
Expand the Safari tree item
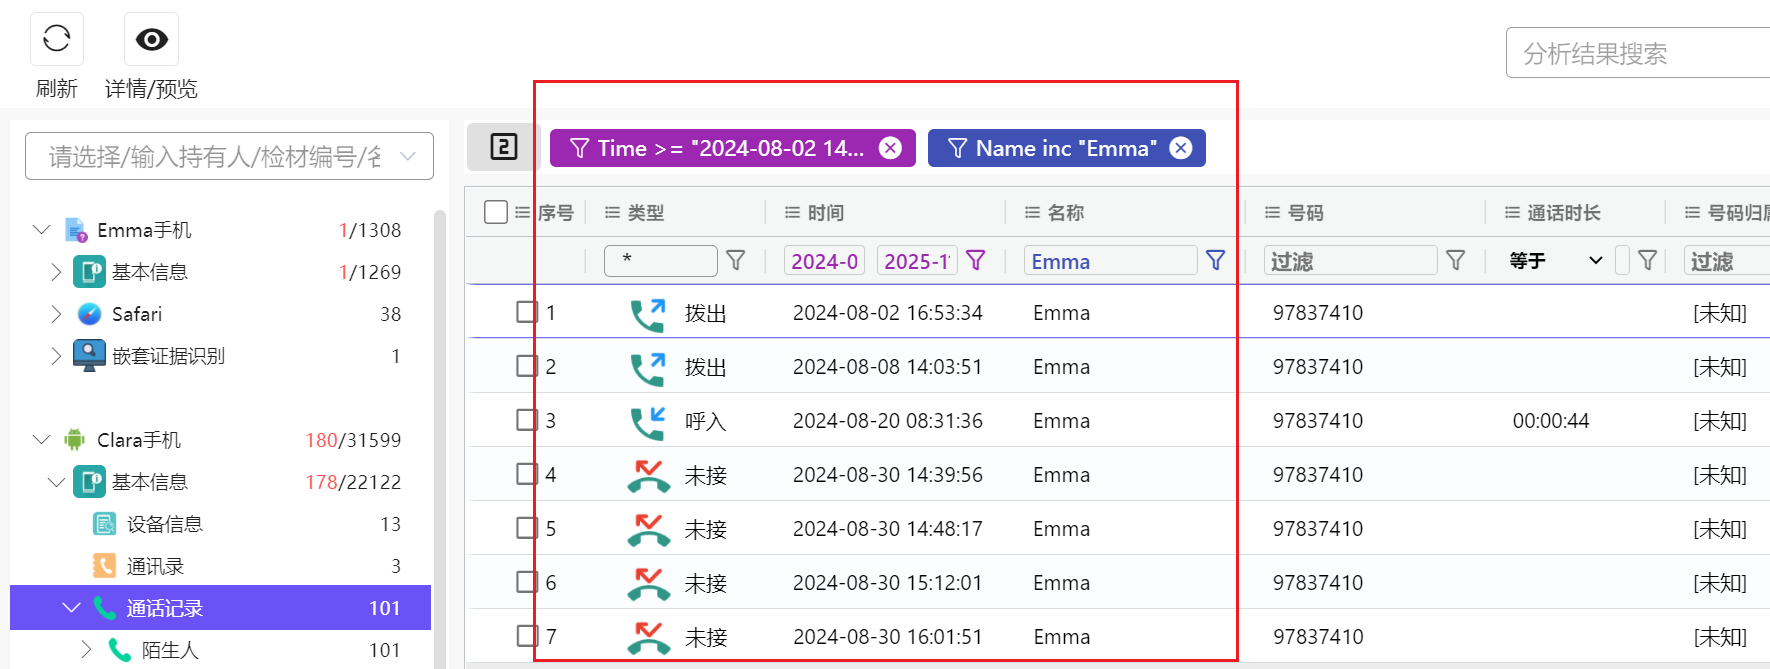point(56,314)
